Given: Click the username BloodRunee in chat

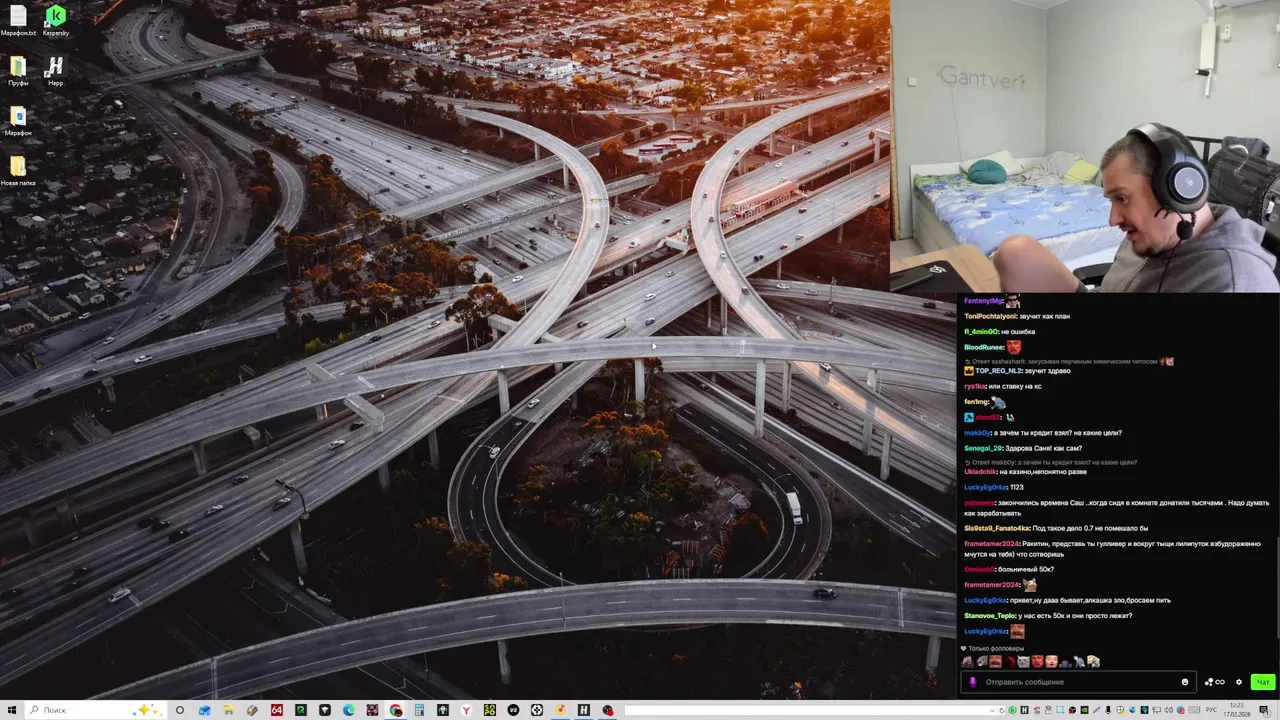Looking at the screenshot, I should click(983, 347).
